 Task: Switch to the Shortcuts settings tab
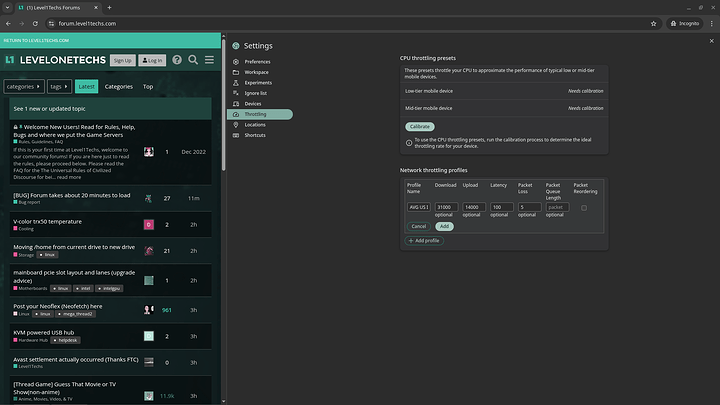256,135
